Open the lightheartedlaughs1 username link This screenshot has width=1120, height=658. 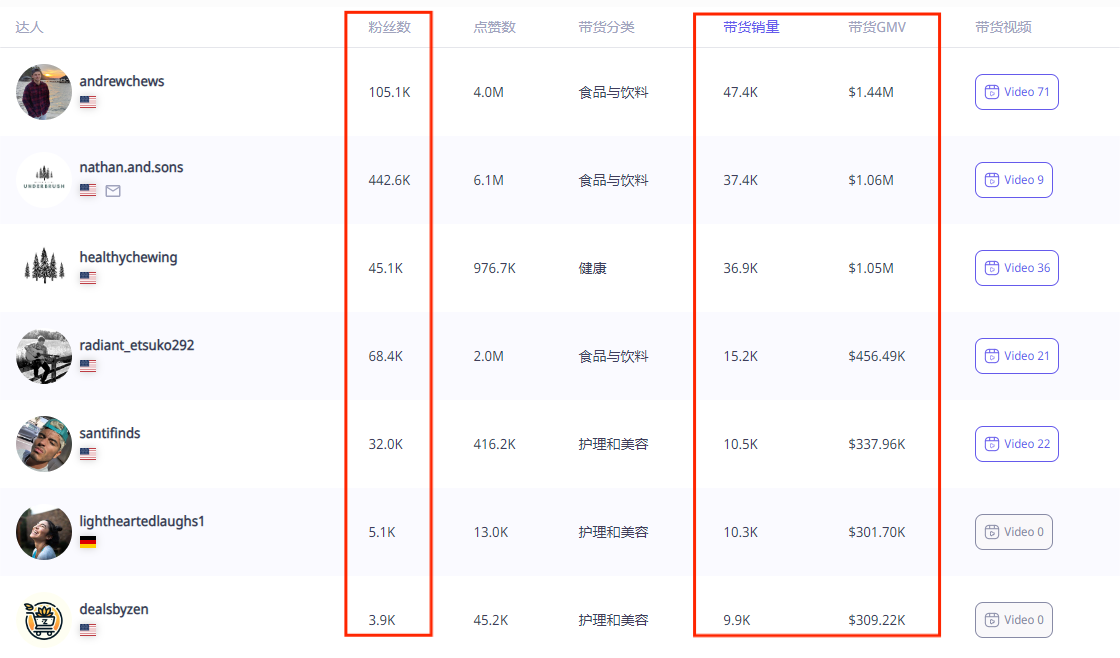(x=142, y=521)
